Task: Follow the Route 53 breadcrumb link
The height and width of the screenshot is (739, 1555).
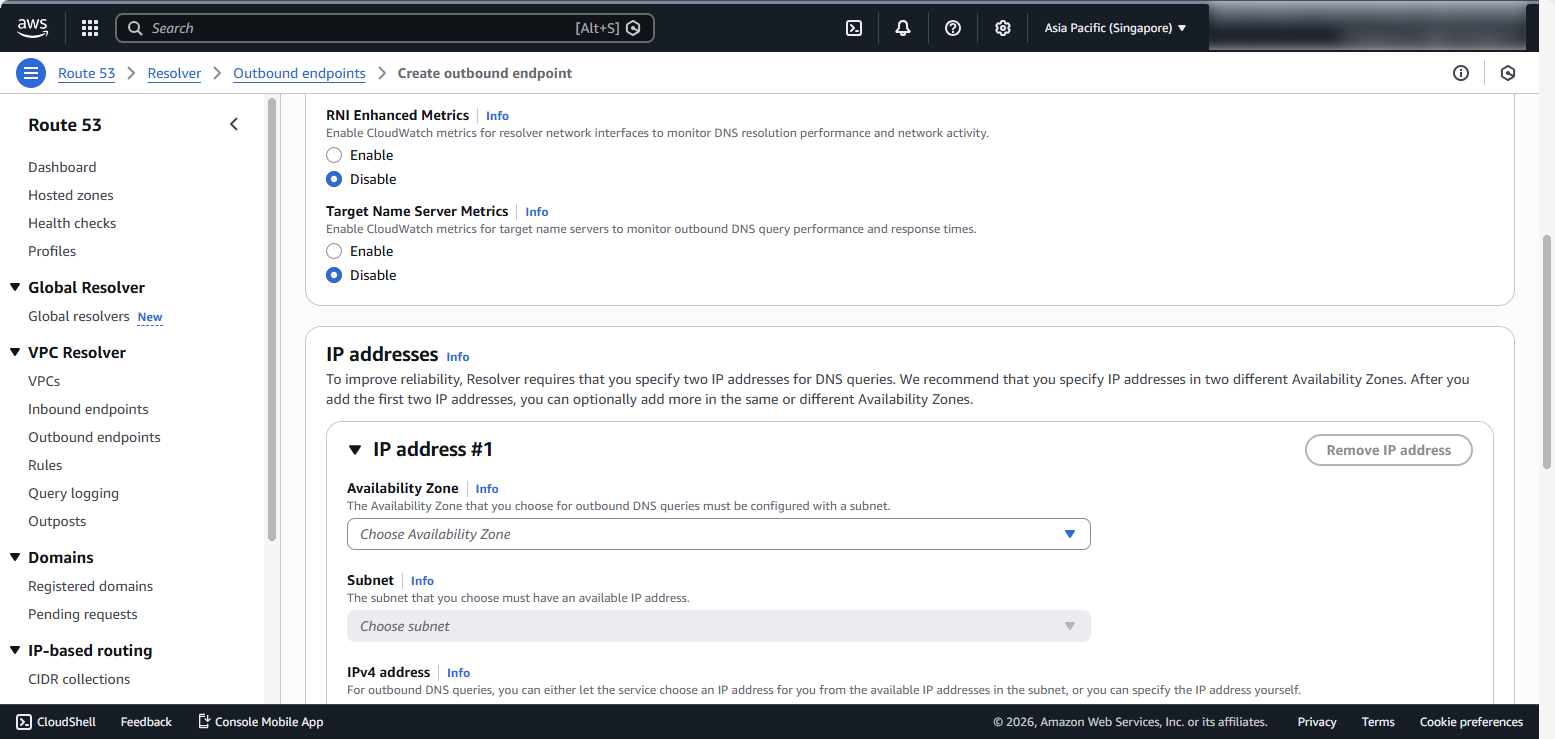Action: [x=87, y=73]
